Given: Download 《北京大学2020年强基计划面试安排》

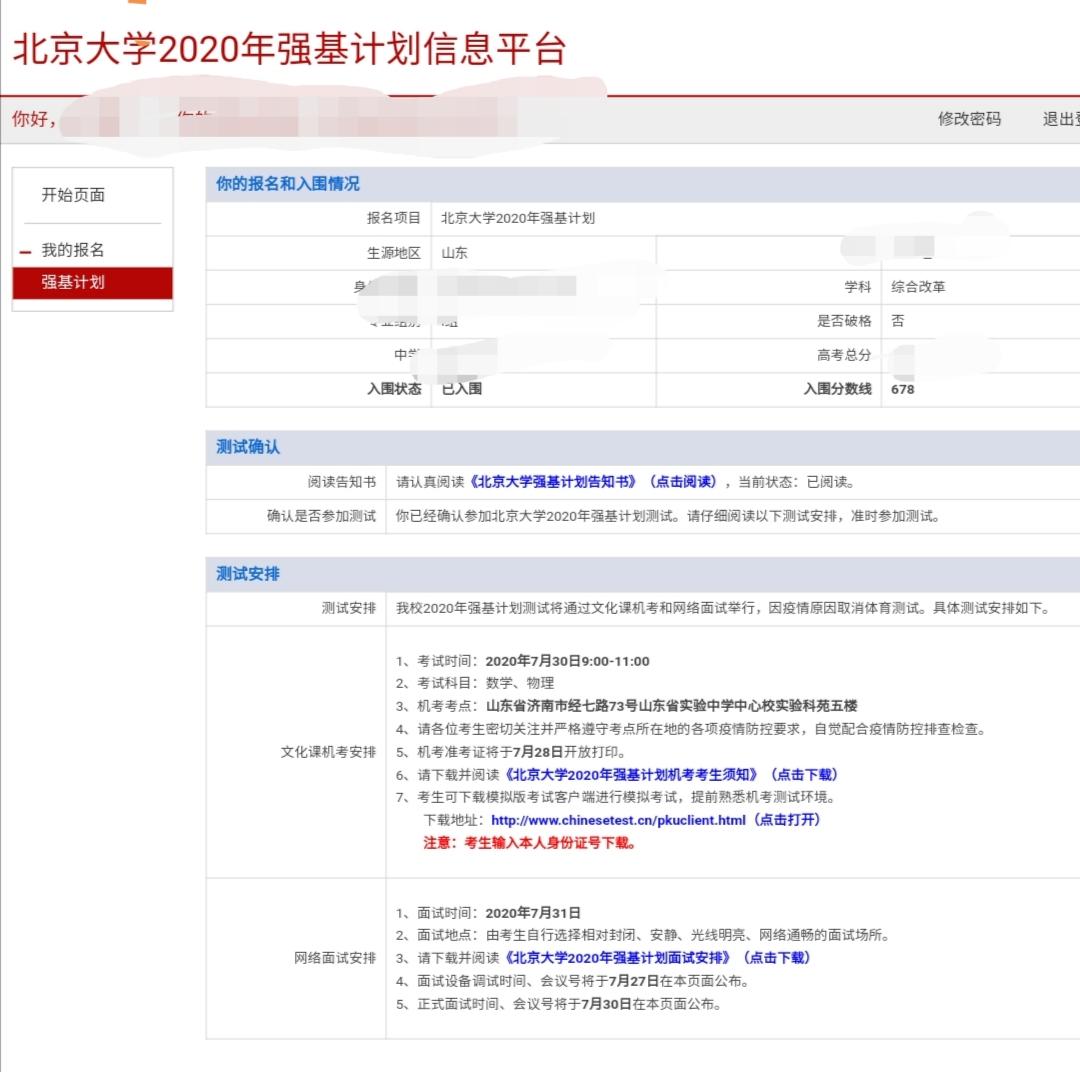Looking at the screenshot, I should pyautogui.click(x=657, y=957).
